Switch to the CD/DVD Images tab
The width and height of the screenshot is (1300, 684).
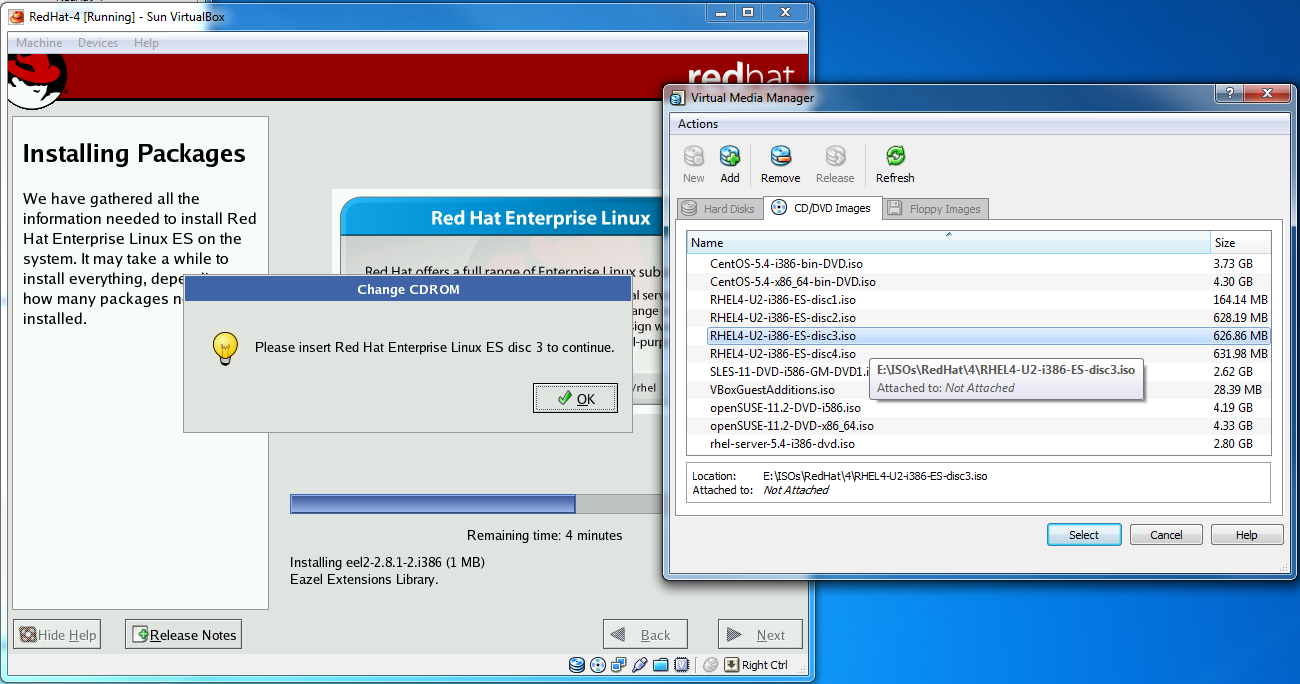coord(822,208)
